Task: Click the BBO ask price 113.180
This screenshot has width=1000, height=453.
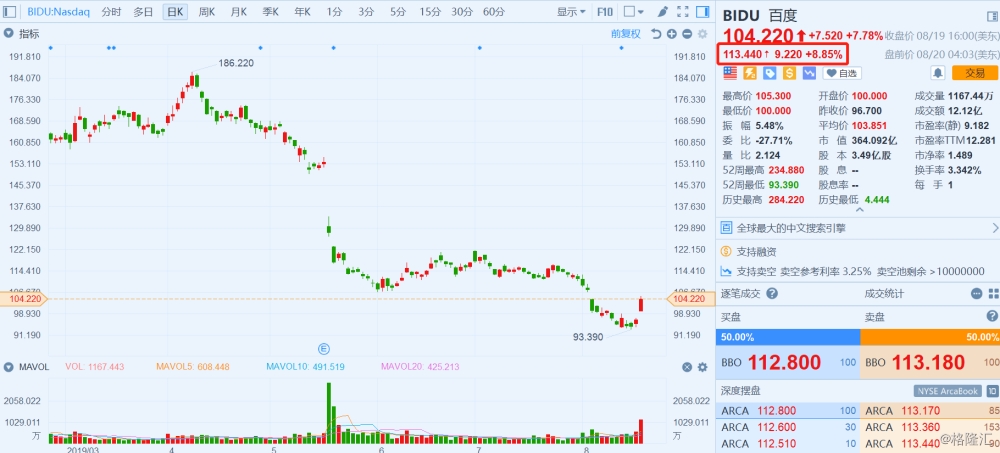Action: coord(927,362)
